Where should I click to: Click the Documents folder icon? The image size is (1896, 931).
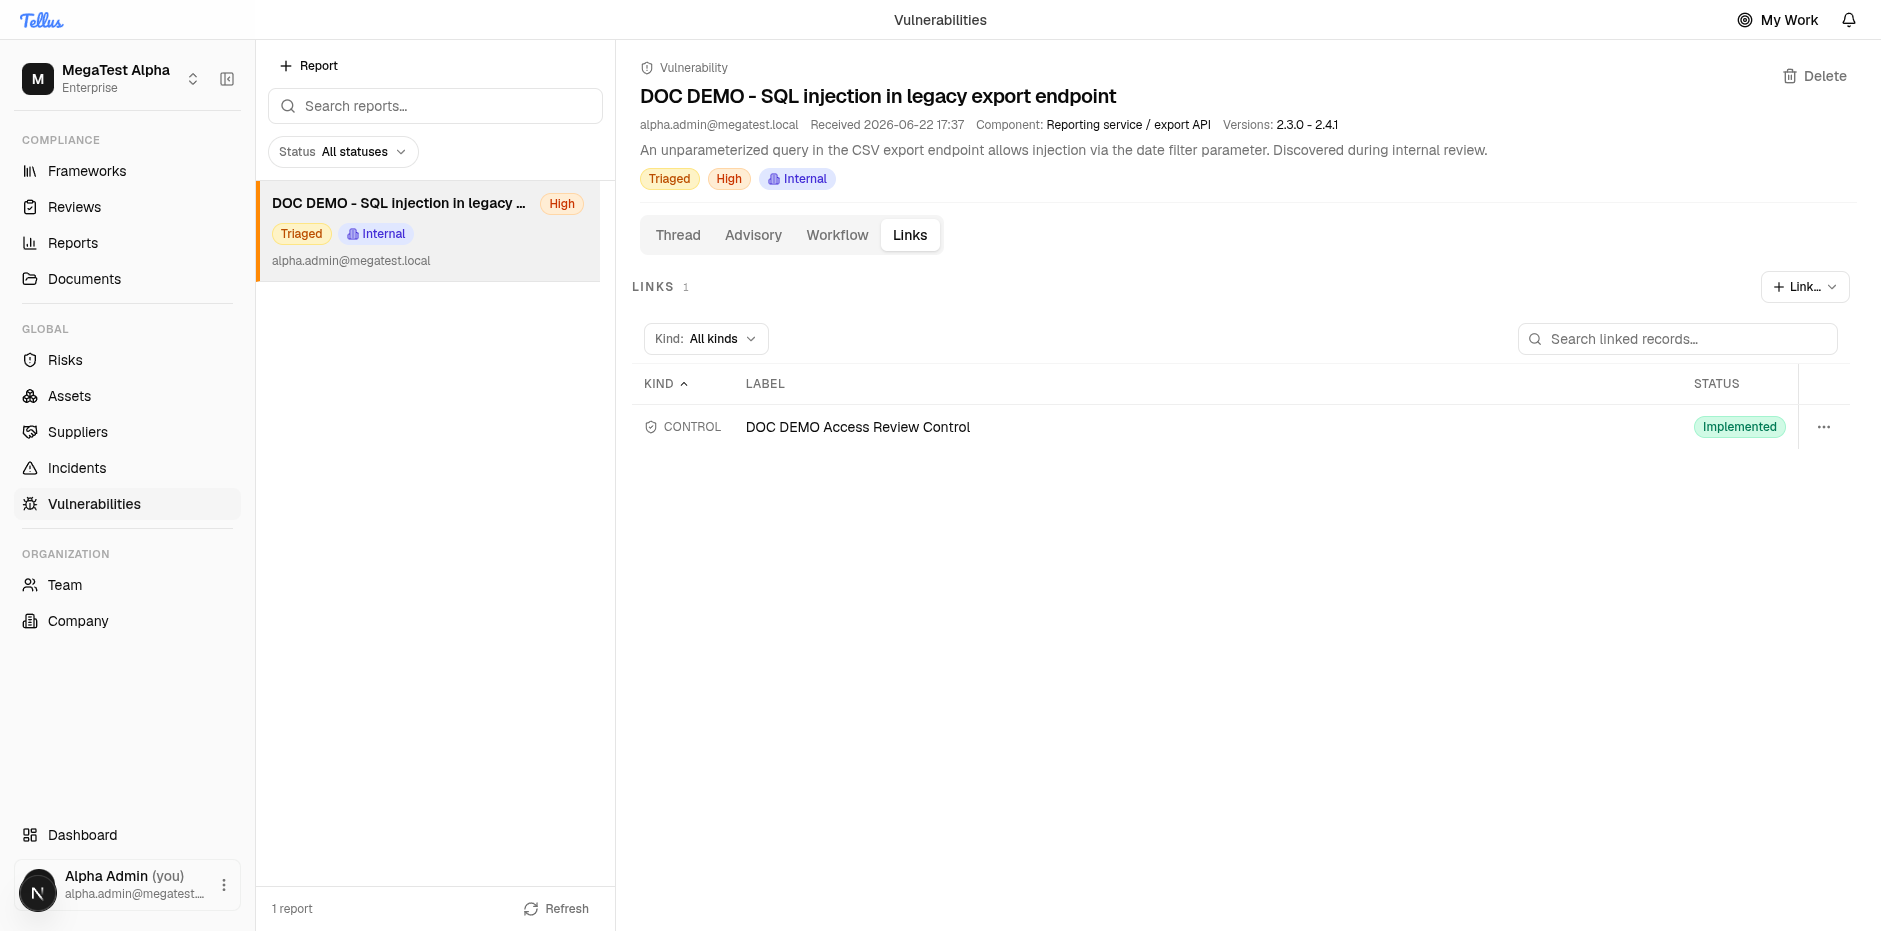click(30, 279)
